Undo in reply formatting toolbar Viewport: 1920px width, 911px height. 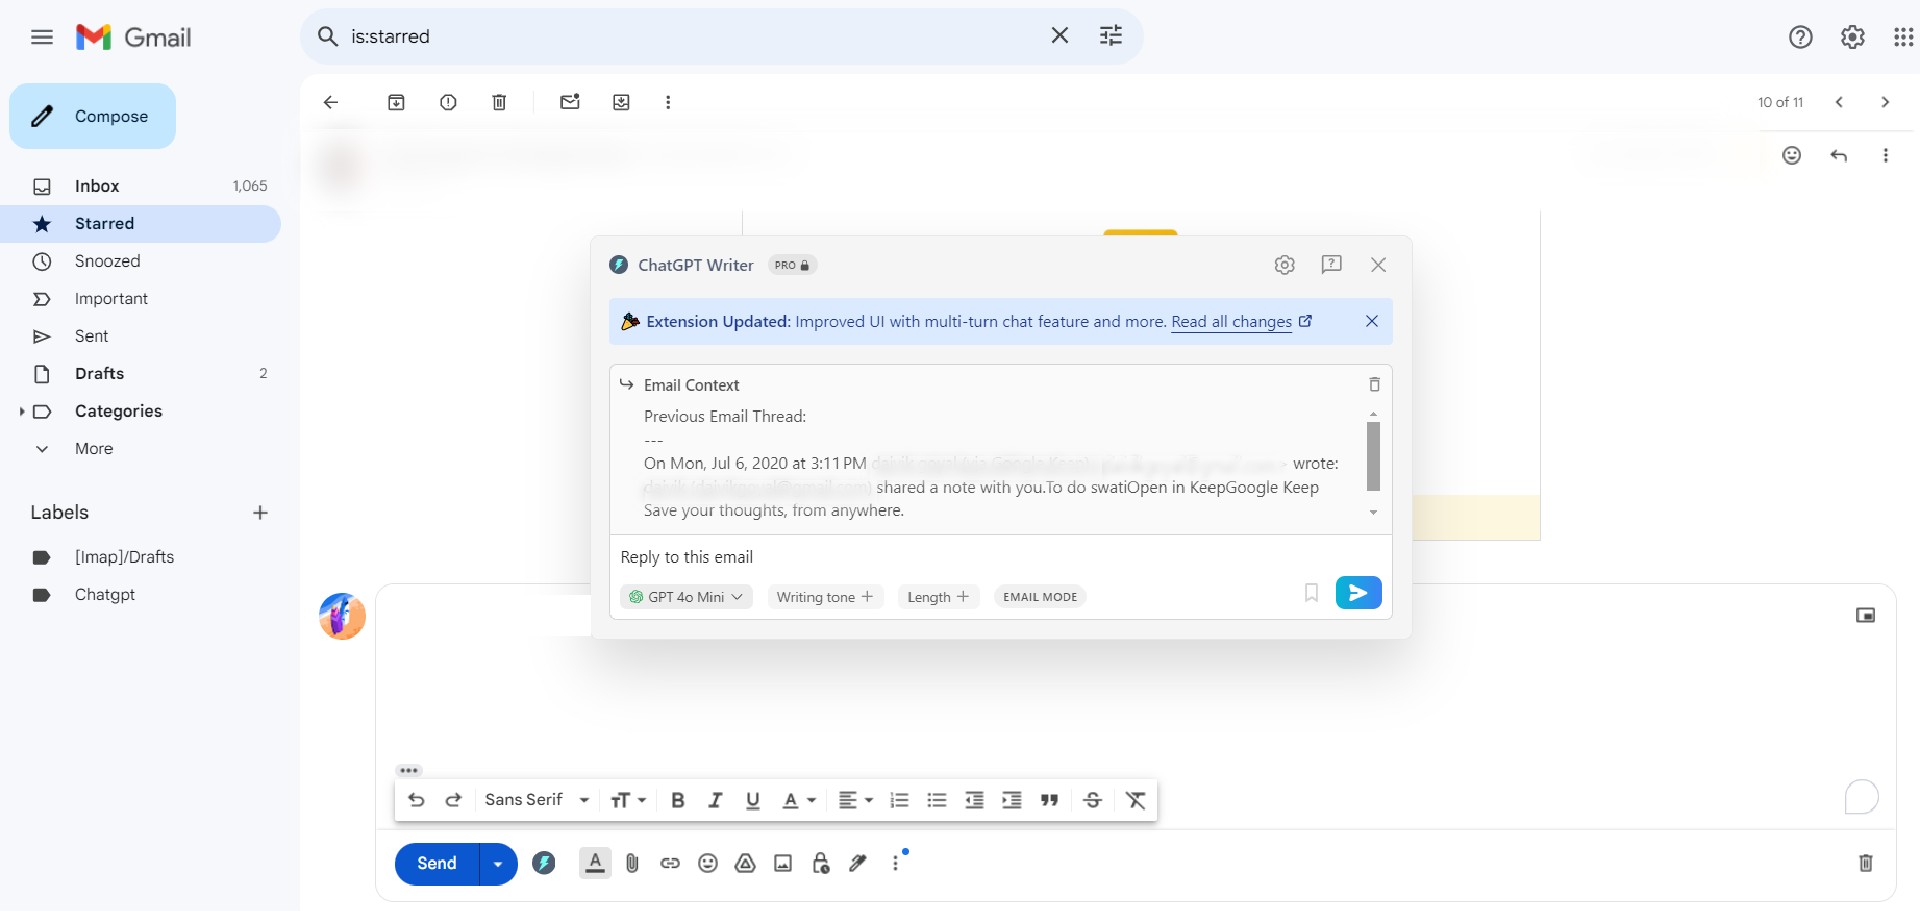coord(416,800)
